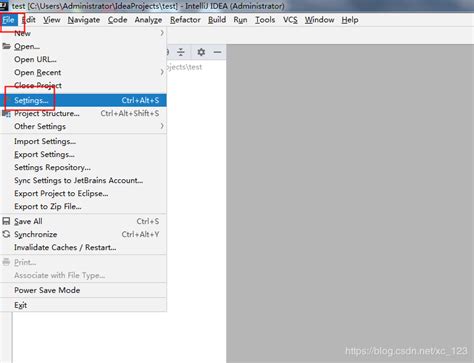474x363 pixels.
Task: Open the Navigate menu
Action: coord(84,20)
